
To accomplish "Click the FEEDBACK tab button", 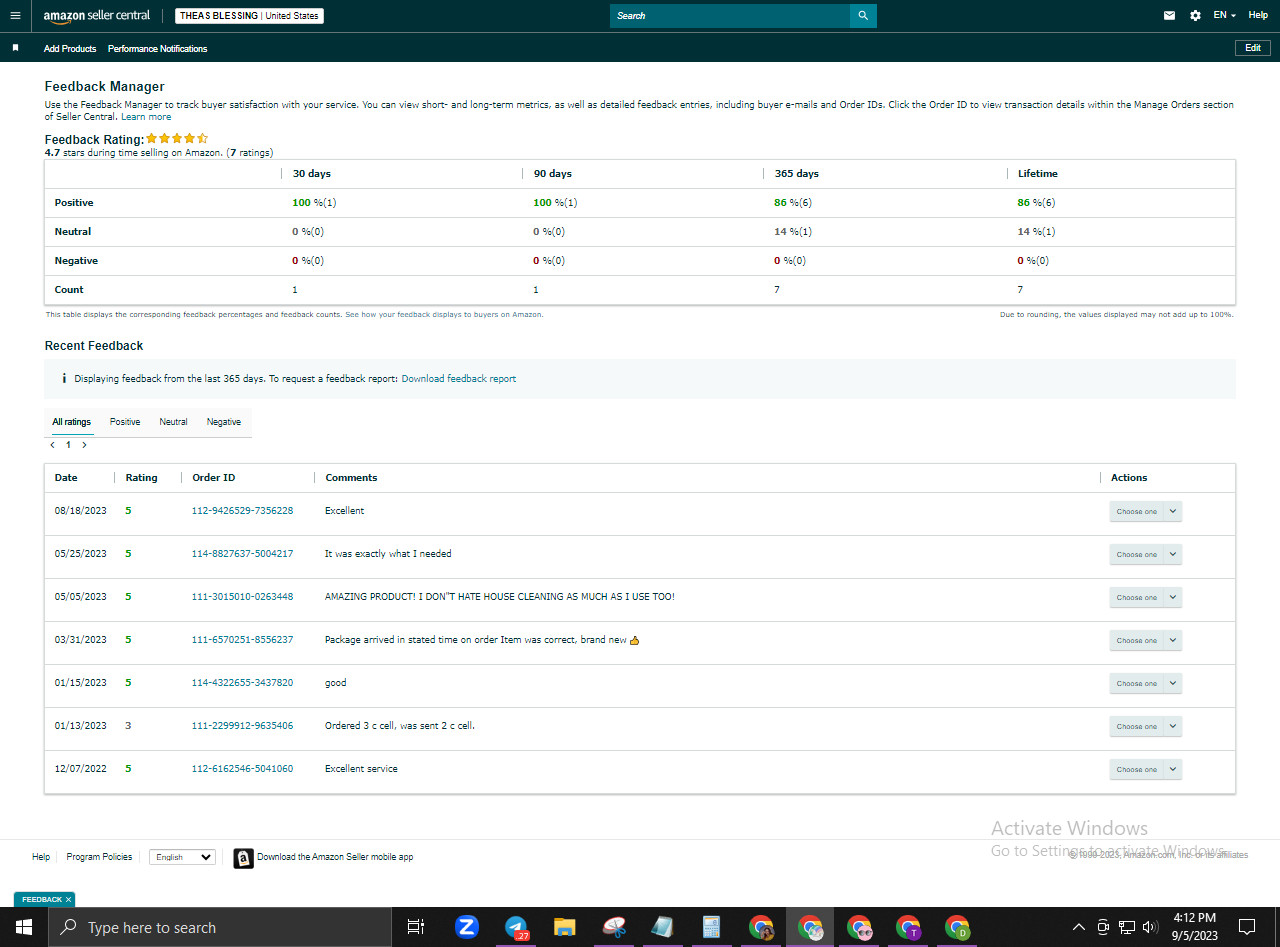I will click(42, 900).
